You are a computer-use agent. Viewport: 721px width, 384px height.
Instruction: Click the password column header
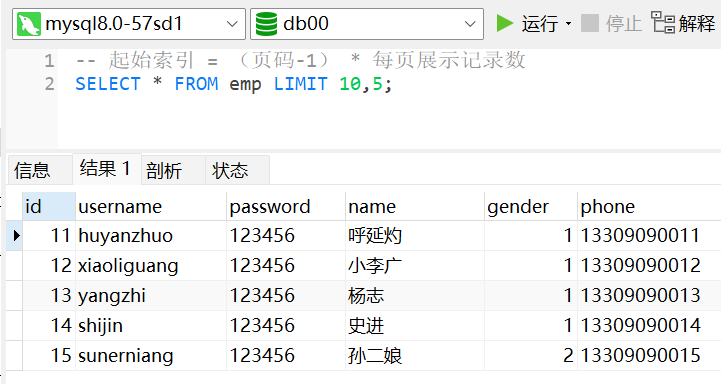(x=286, y=206)
